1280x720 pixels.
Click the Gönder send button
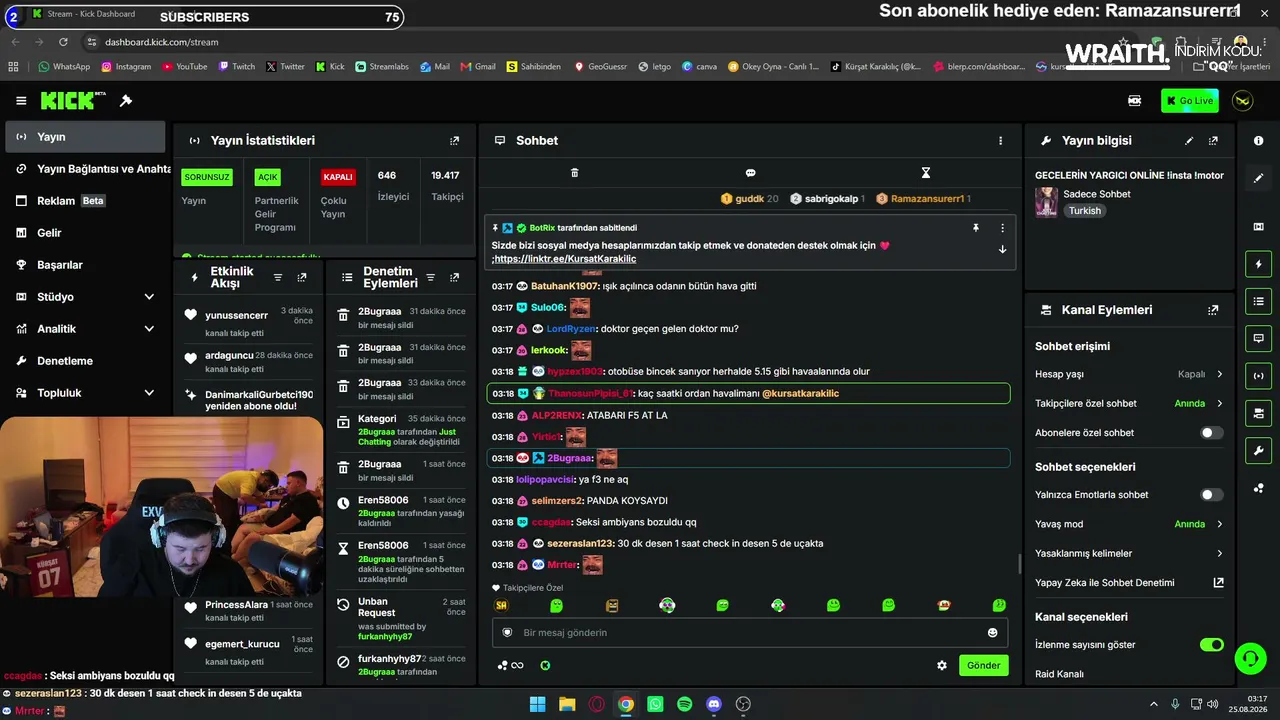[x=983, y=665]
